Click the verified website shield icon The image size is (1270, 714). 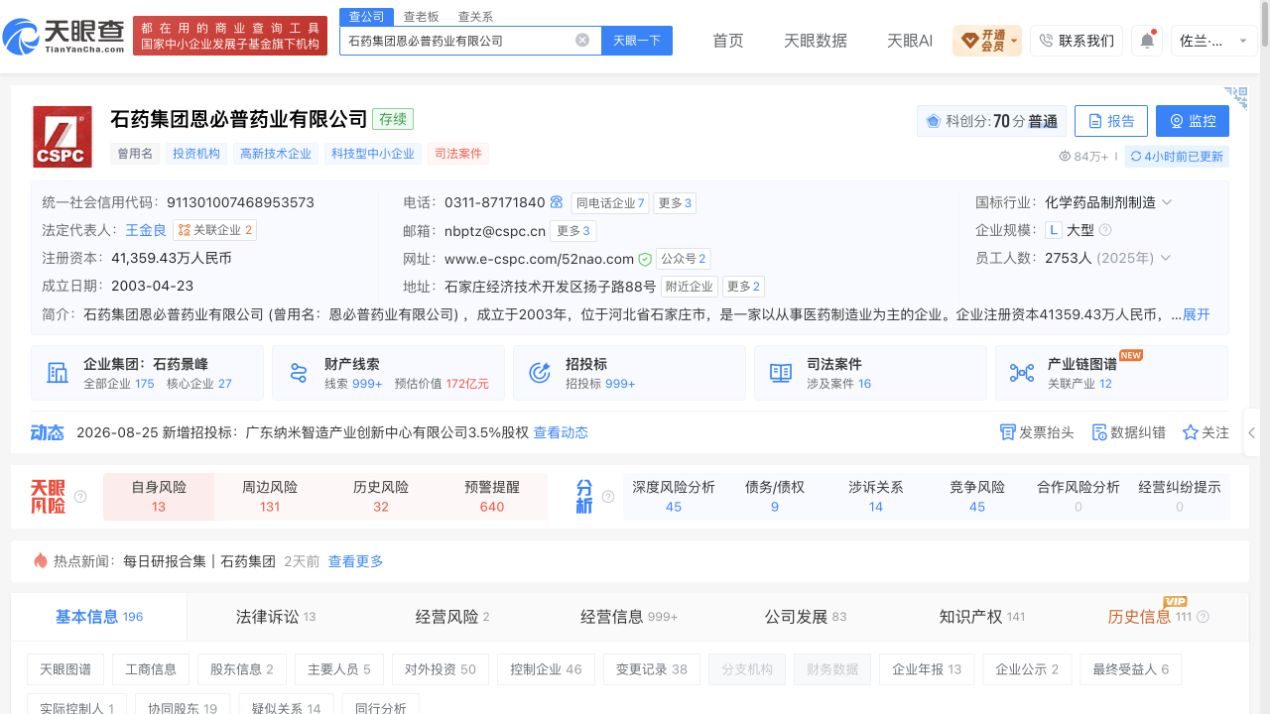point(645,259)
